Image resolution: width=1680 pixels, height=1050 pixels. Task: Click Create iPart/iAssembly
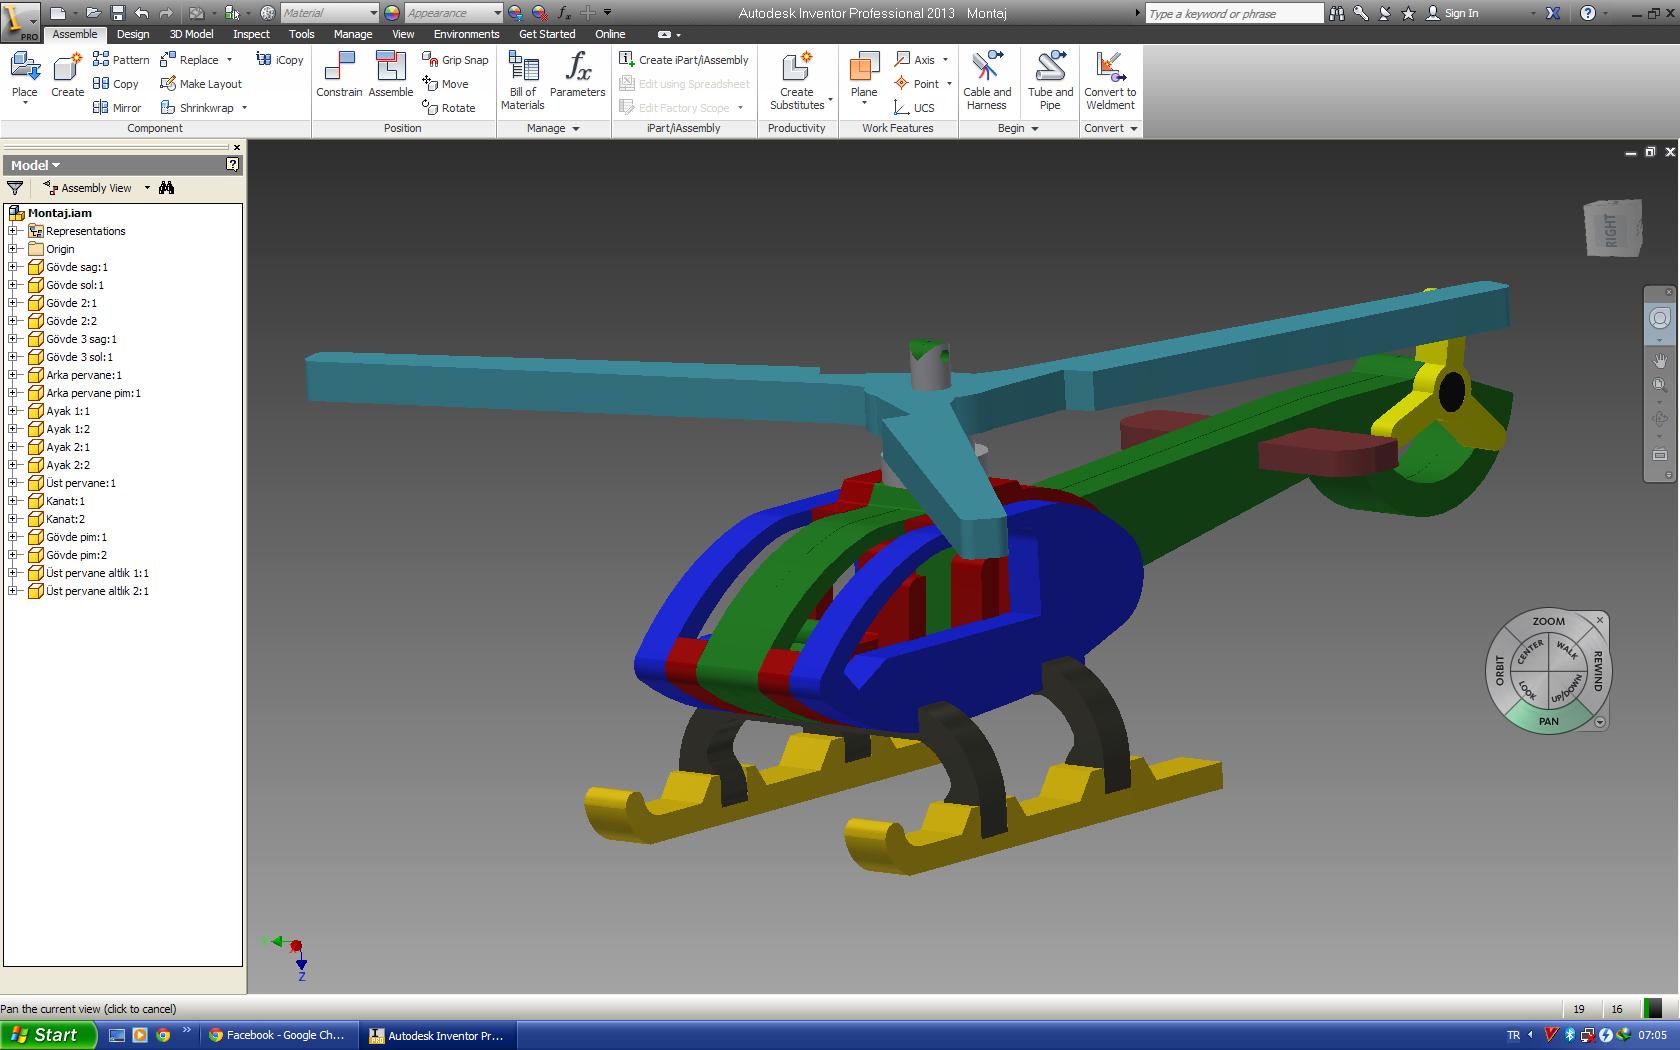[684, 60]
